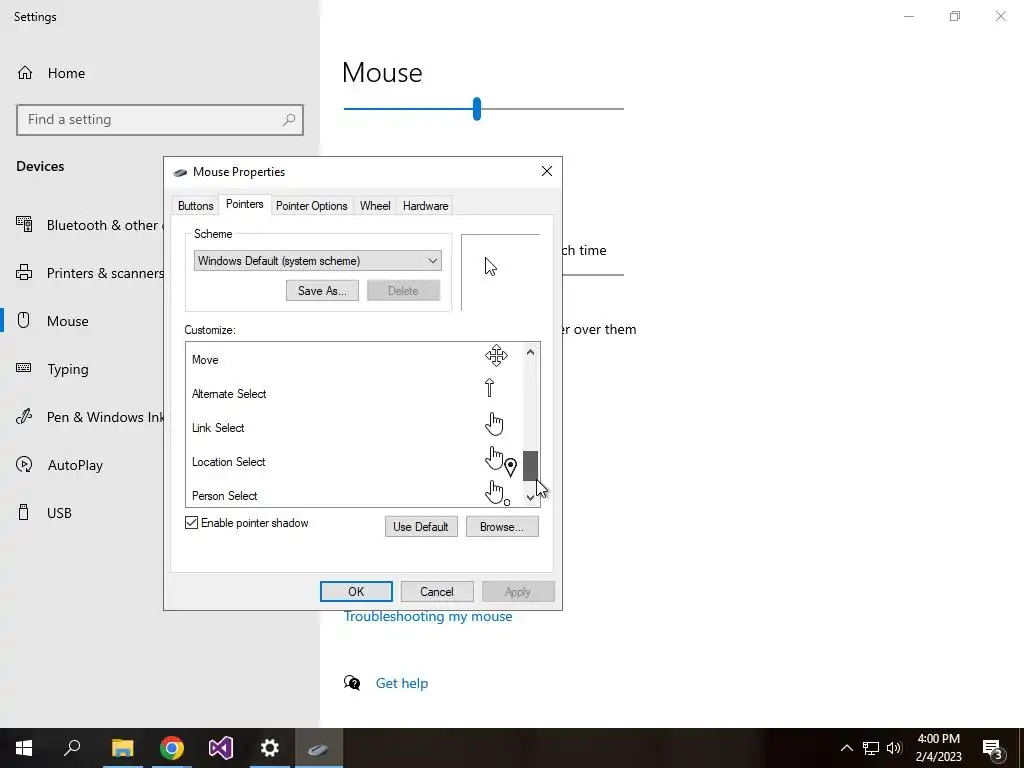Click the Save As... button
Viewport: 1024px width, 768px height.
[322, 291]
